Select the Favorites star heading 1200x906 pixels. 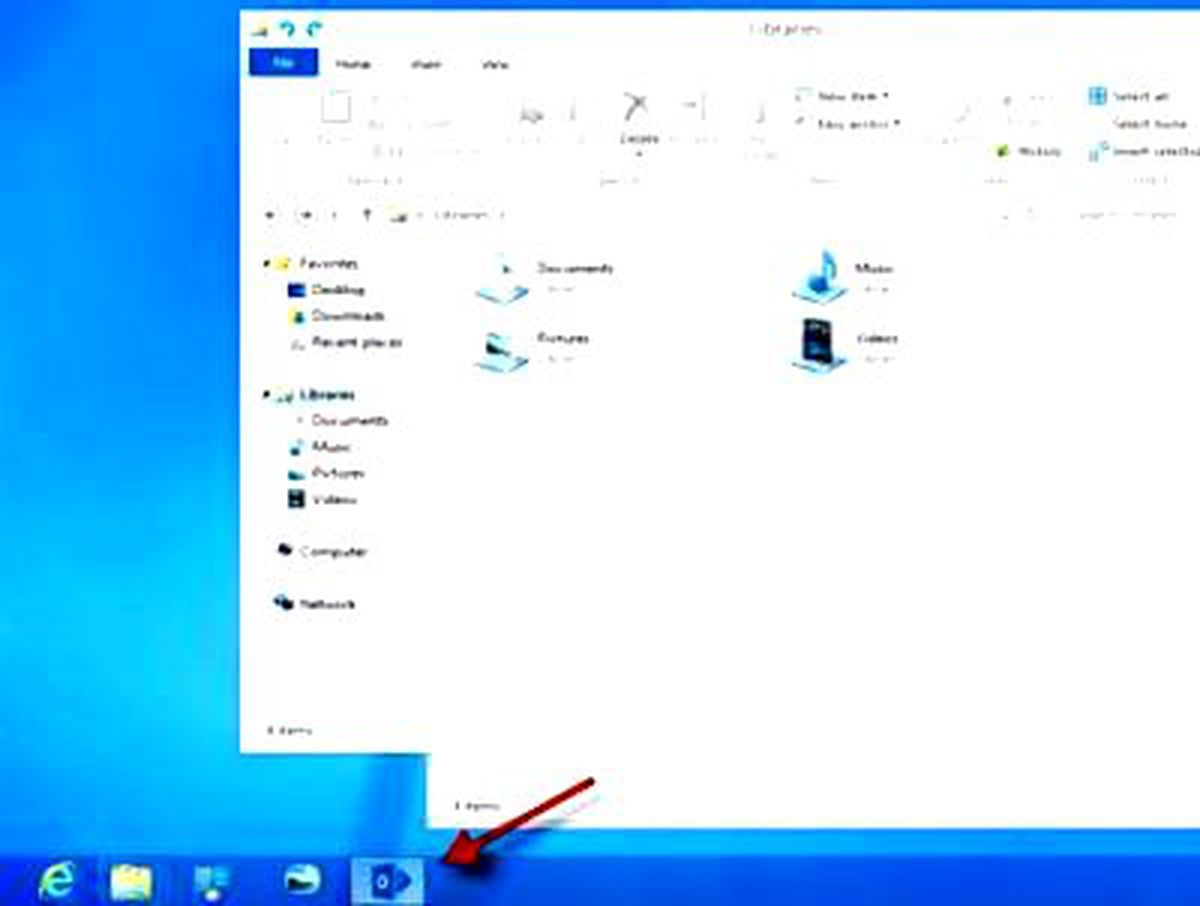pyautogui.click(x=317, y=263)
